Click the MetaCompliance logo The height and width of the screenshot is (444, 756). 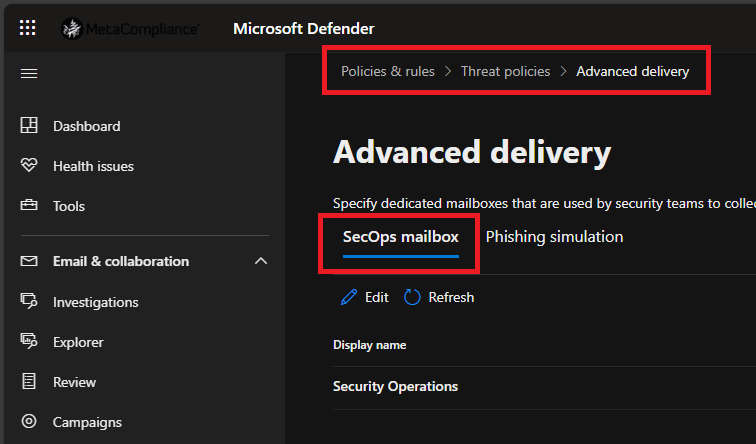pyautogui.click(x=130, y=29)
